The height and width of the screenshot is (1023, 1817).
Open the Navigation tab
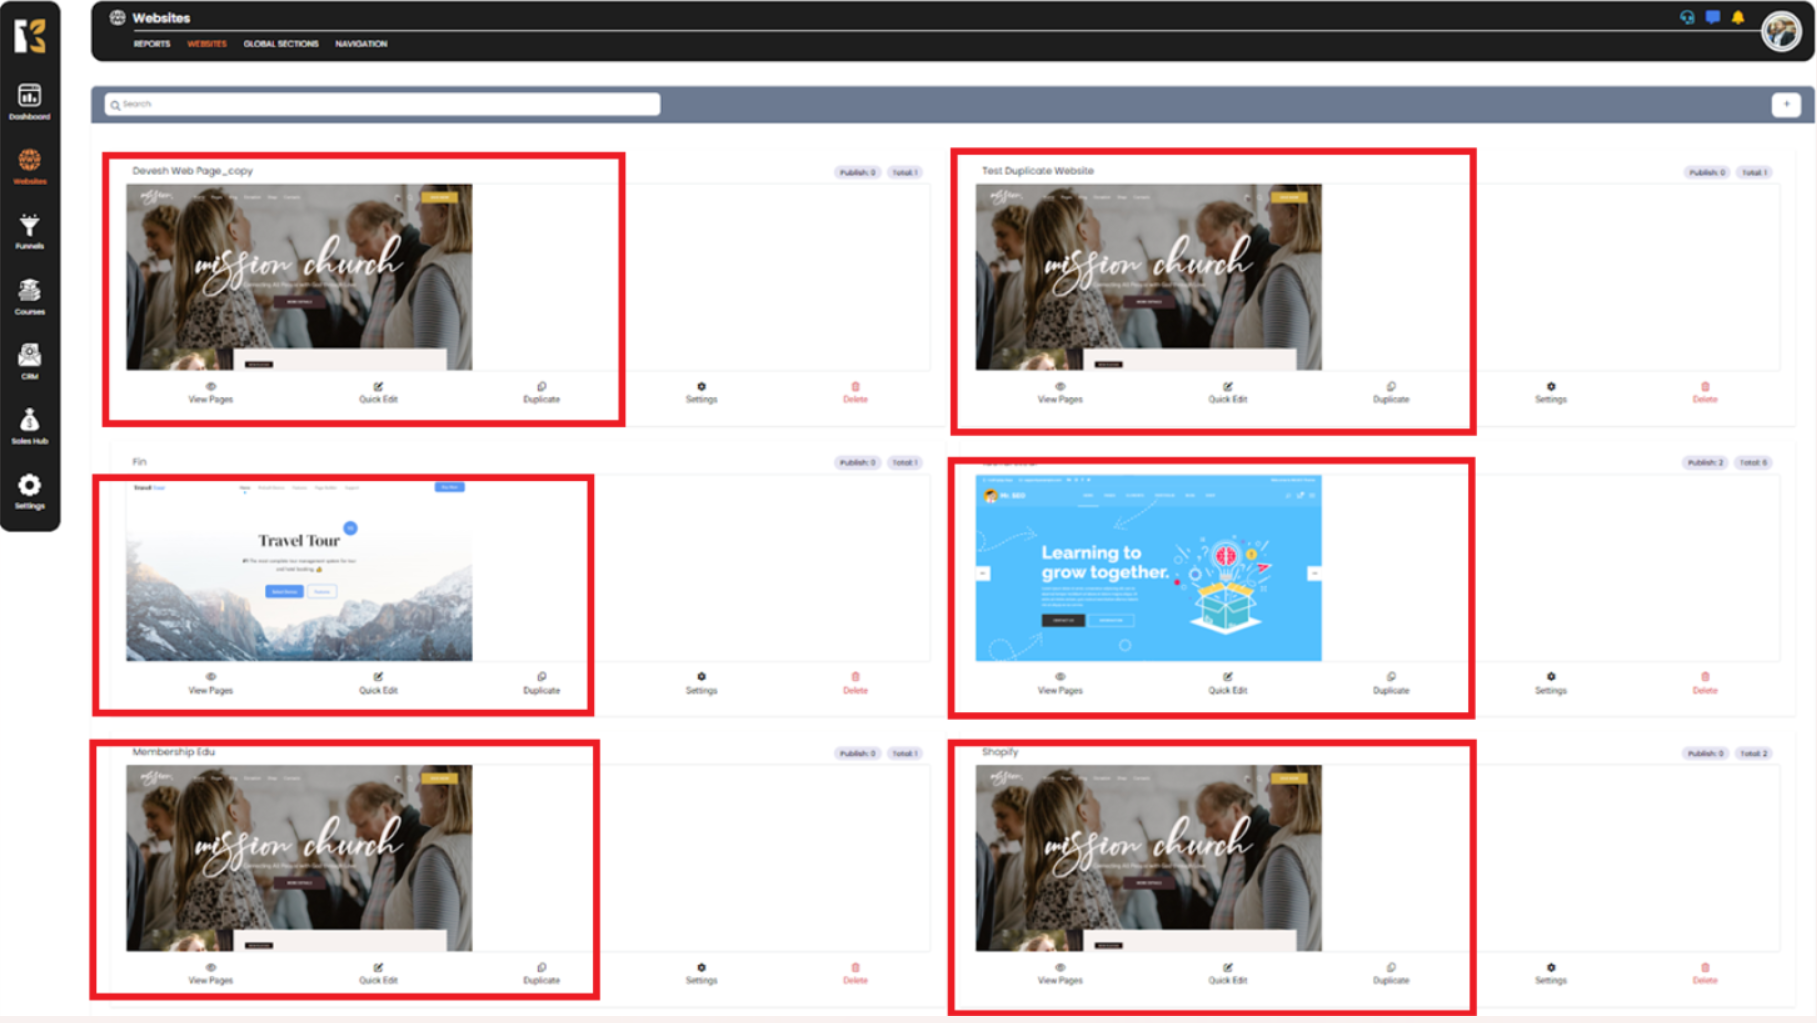click(361, 44)
